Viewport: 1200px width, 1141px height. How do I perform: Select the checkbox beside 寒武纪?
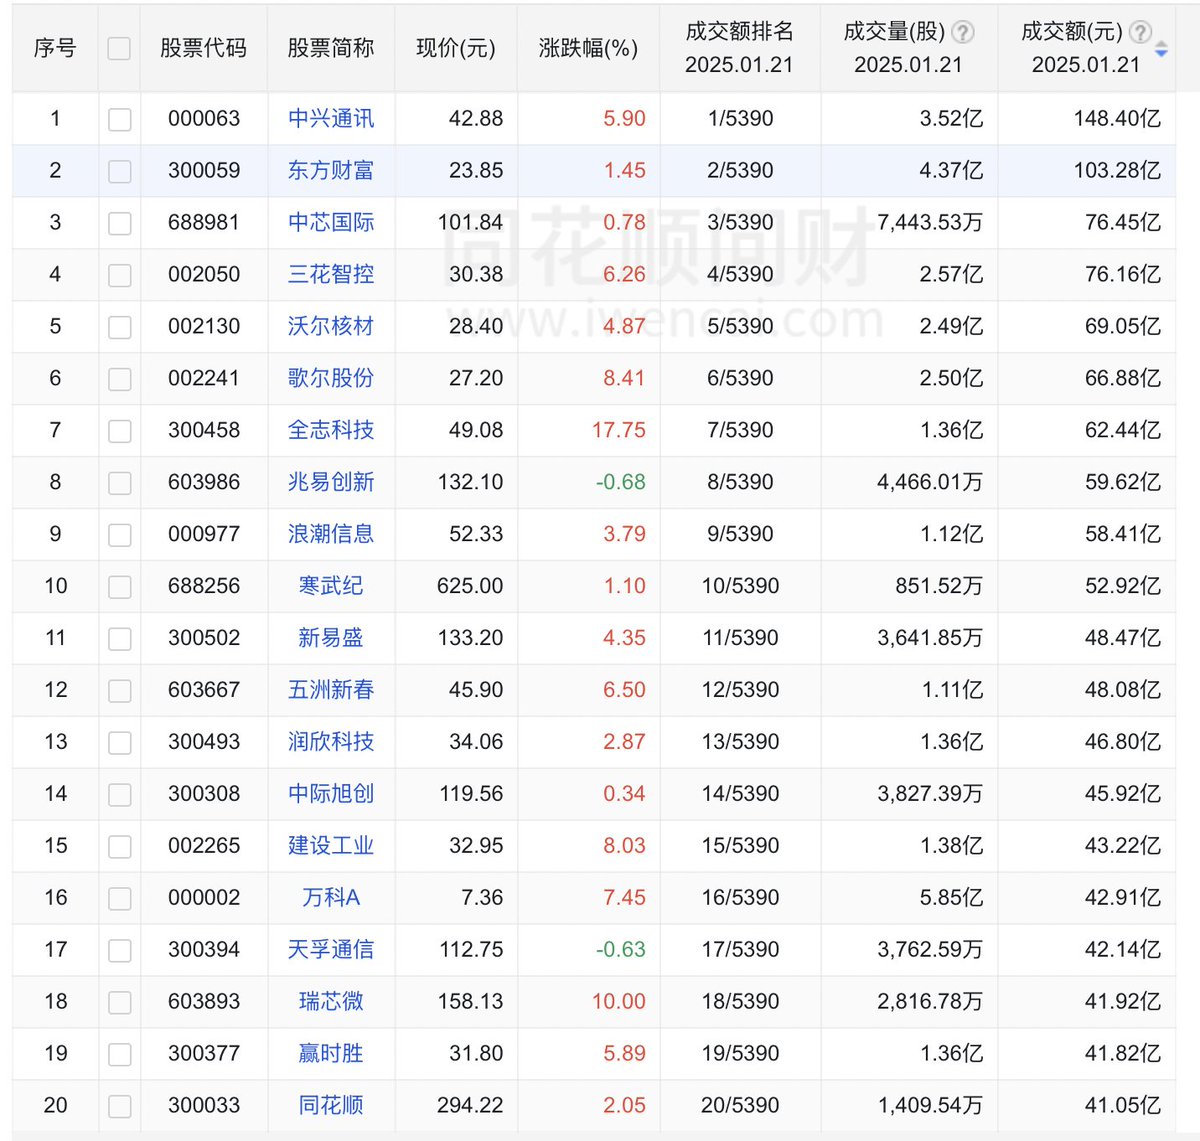pos(119,587)
